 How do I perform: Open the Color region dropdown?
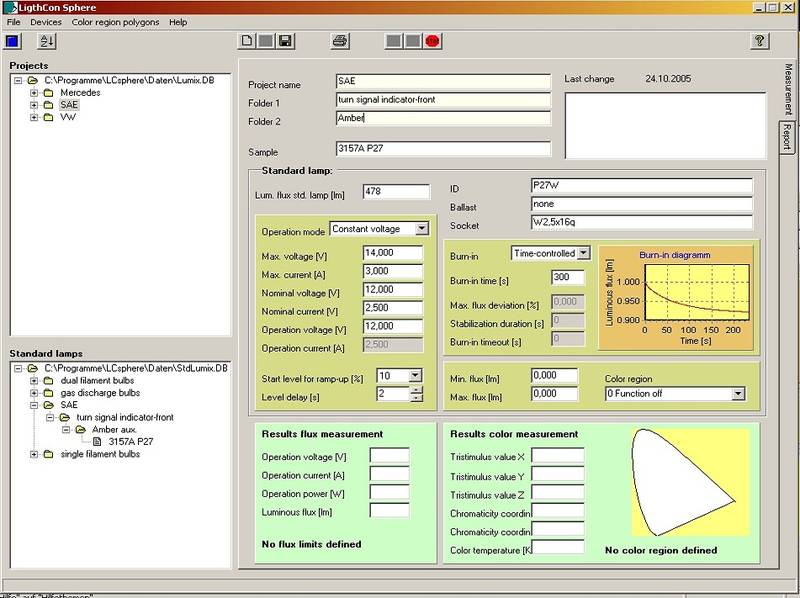click(x=738, y=394)
